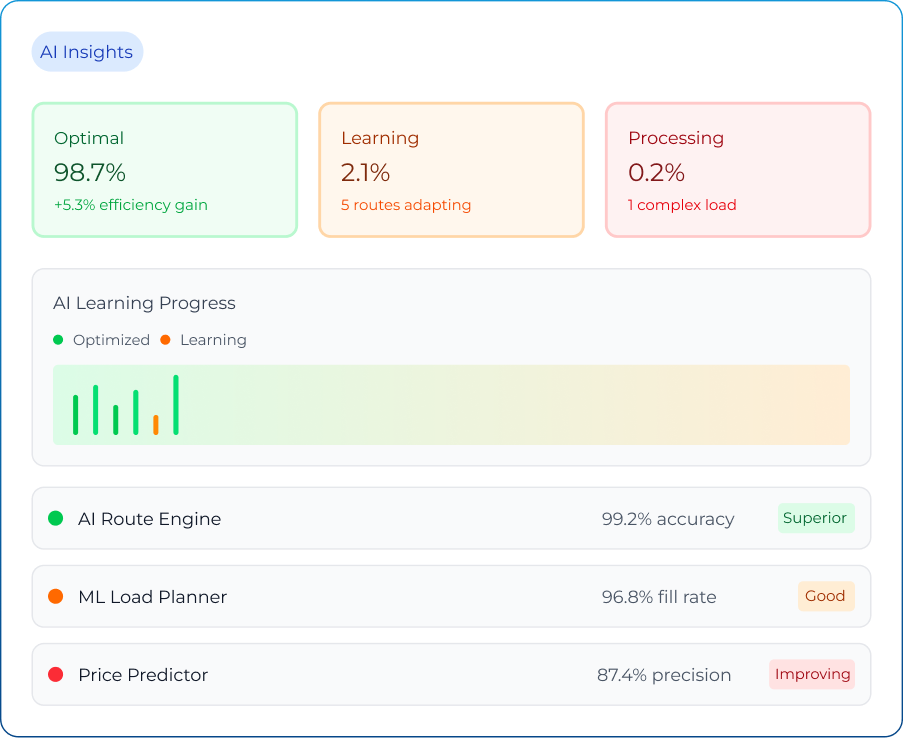Open the Learning 2.1% stats card

tap(451, 170)
